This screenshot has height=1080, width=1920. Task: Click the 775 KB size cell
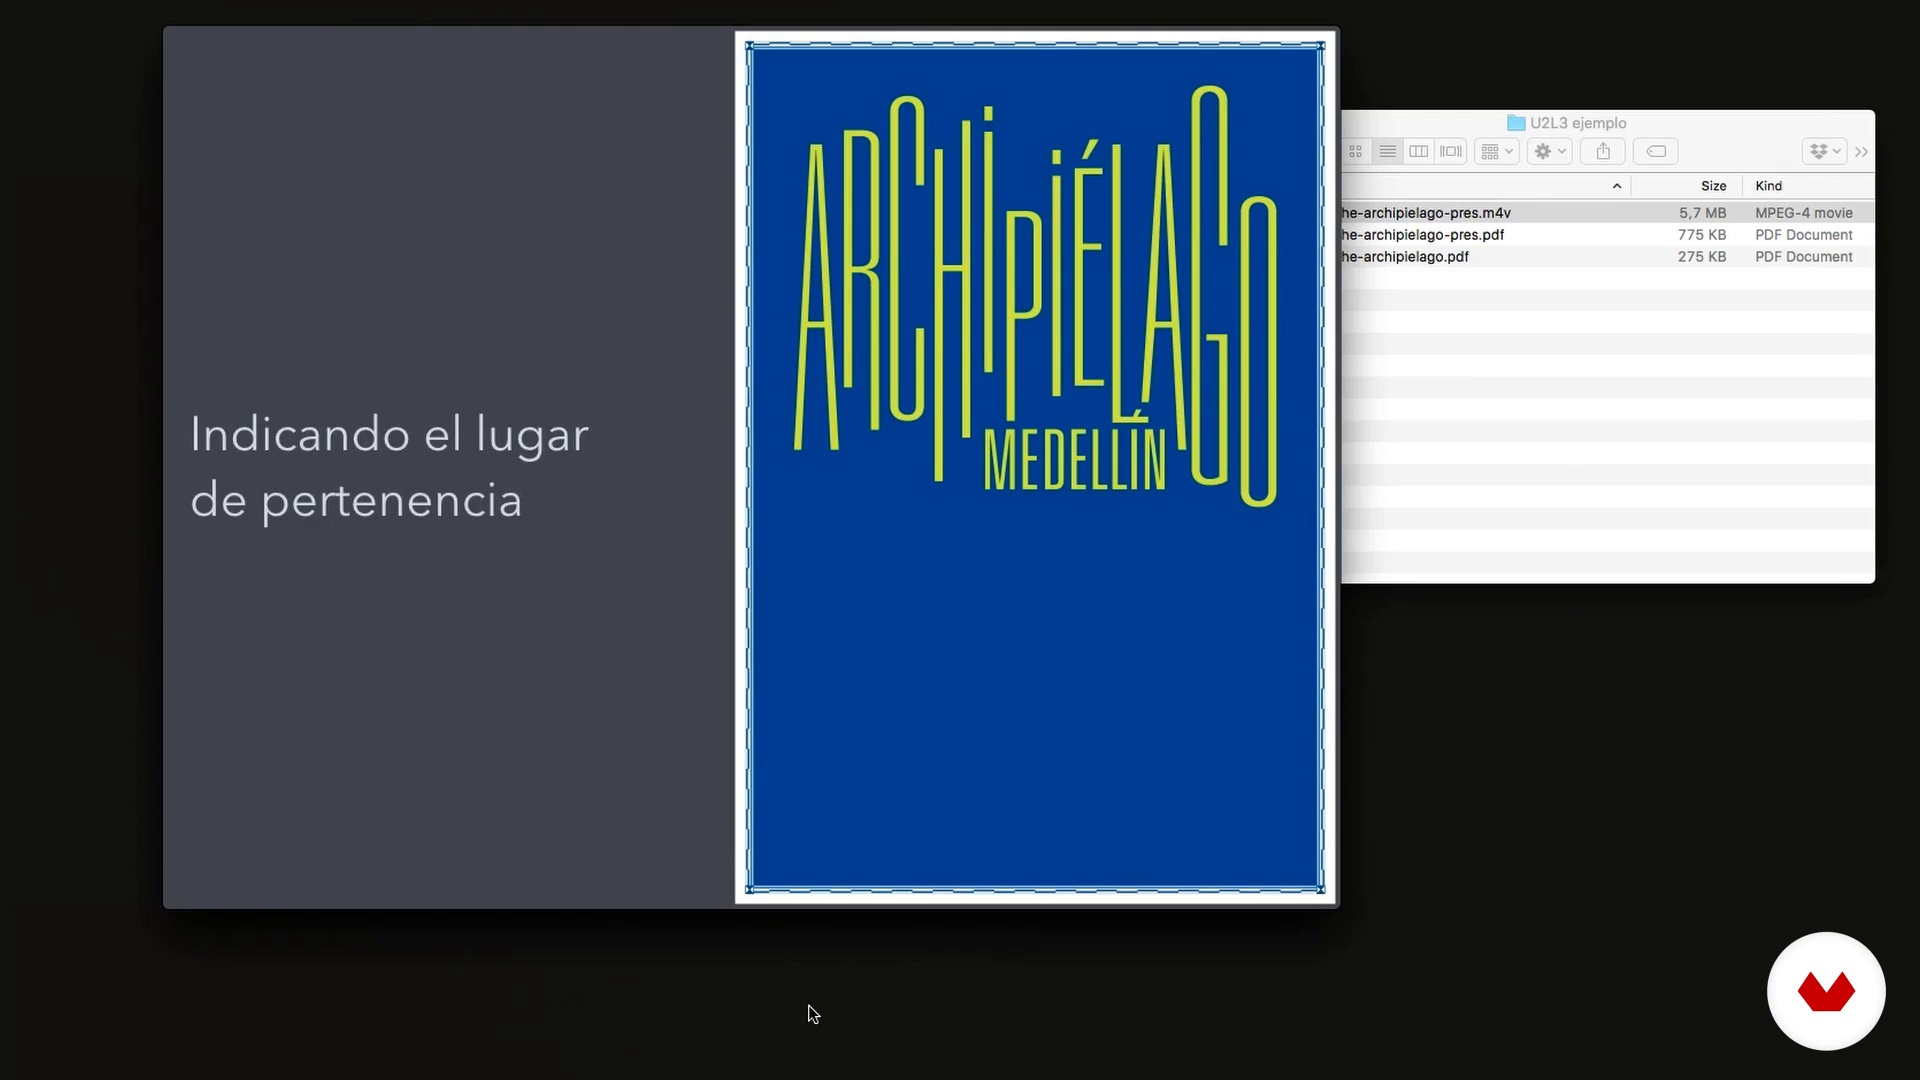pos(1702,235)
